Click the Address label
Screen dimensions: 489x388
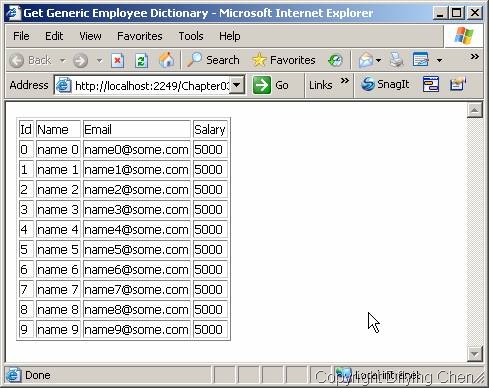29,85
